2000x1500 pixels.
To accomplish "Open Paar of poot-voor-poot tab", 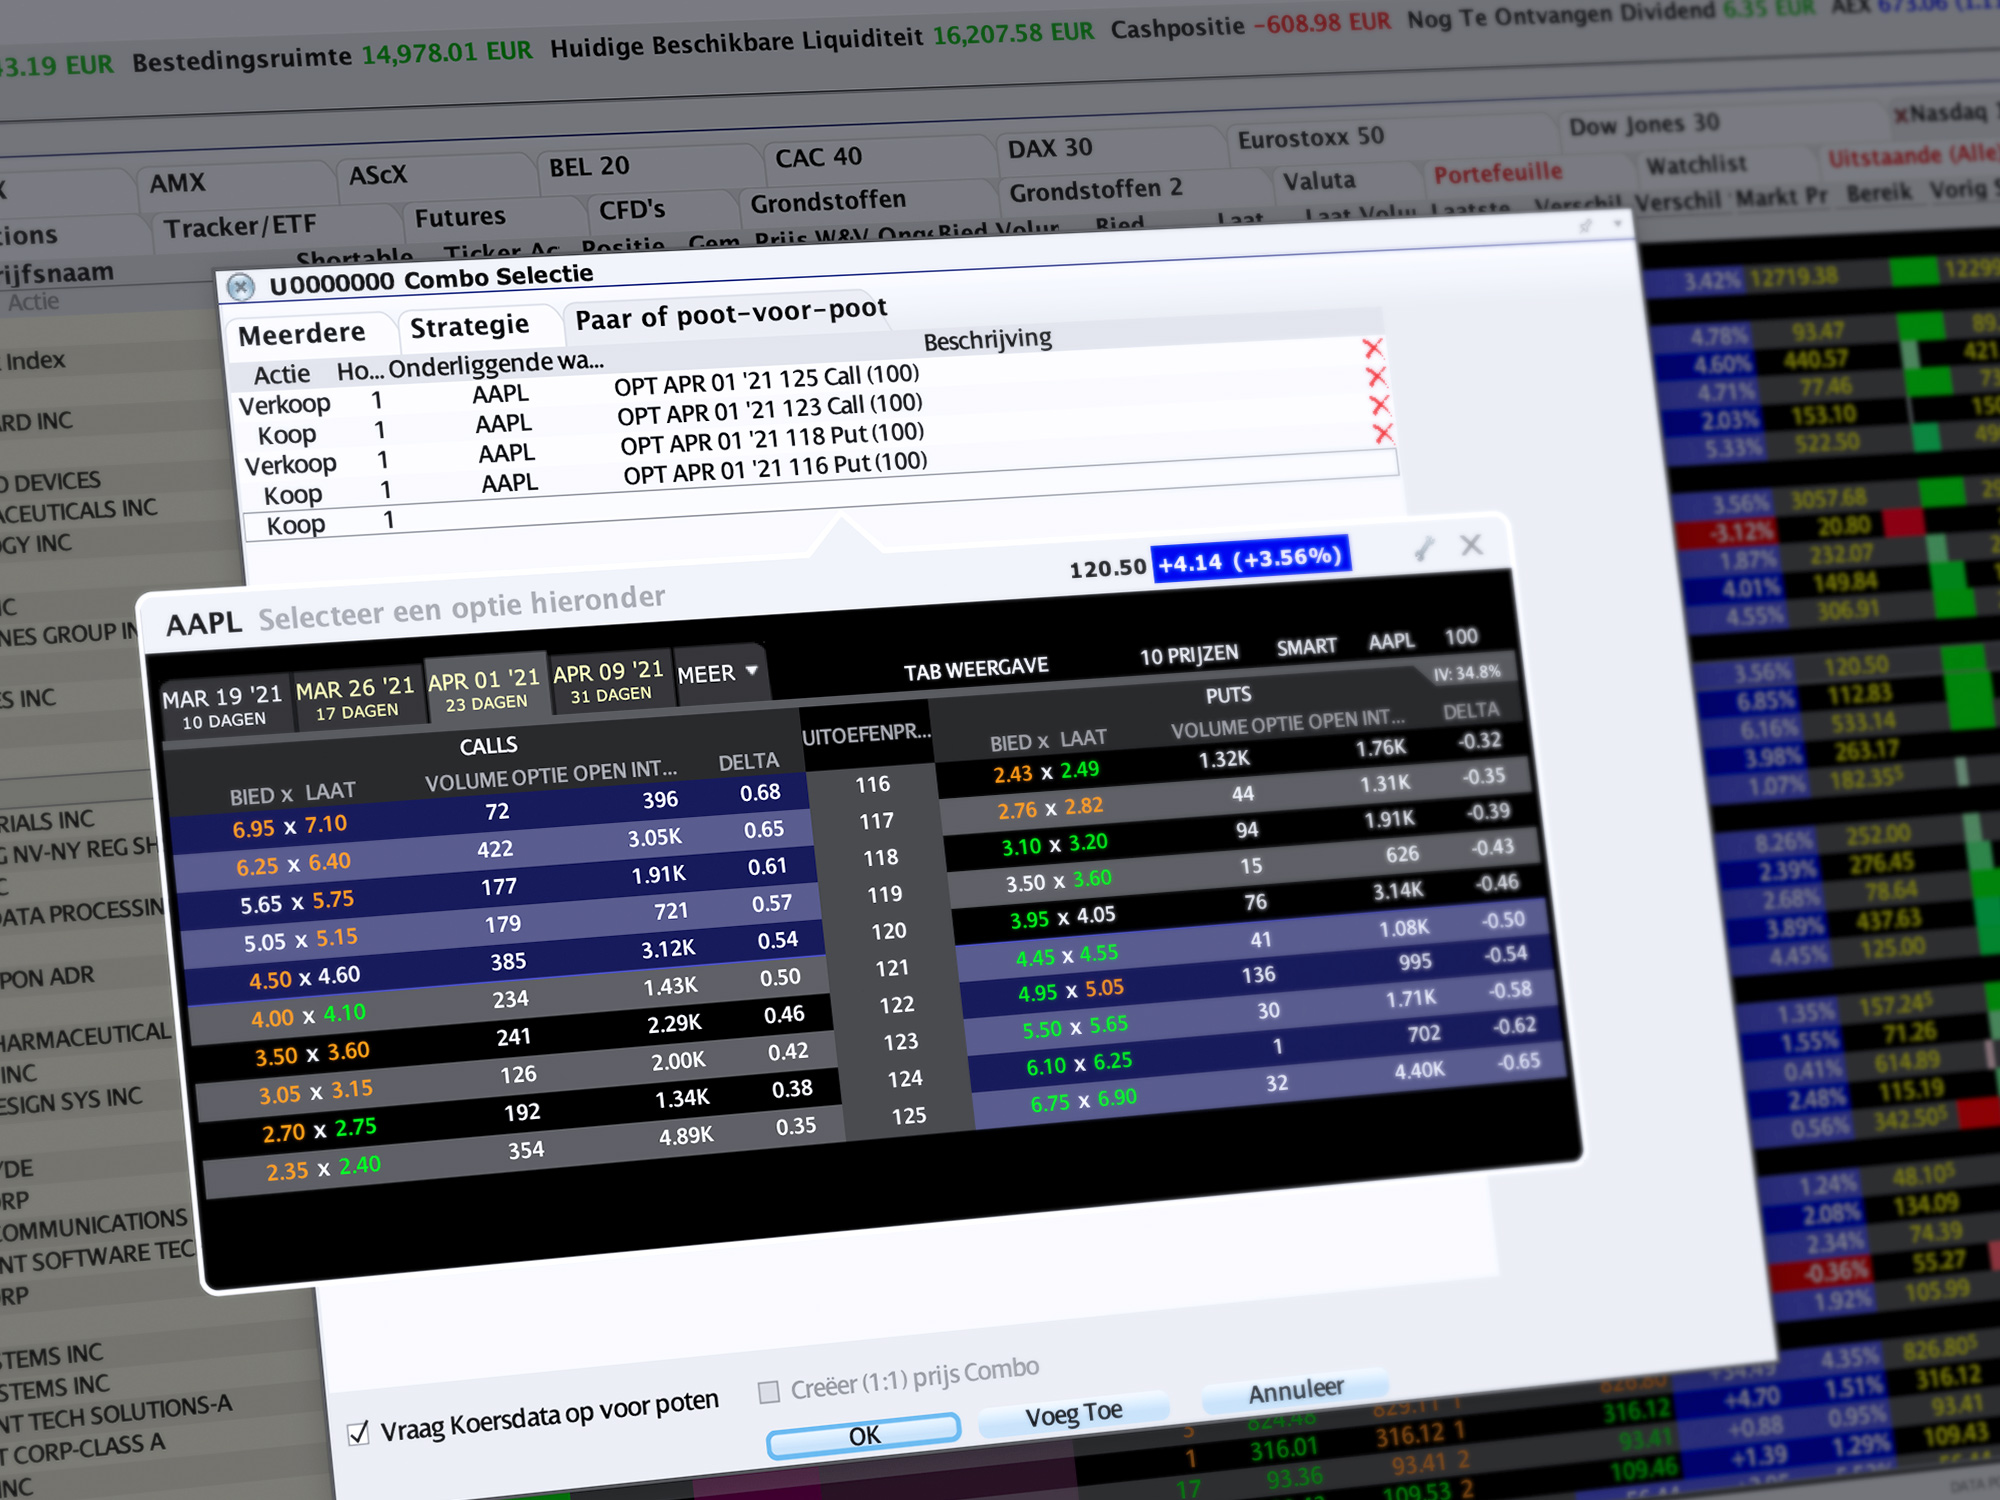I will 731,313.
